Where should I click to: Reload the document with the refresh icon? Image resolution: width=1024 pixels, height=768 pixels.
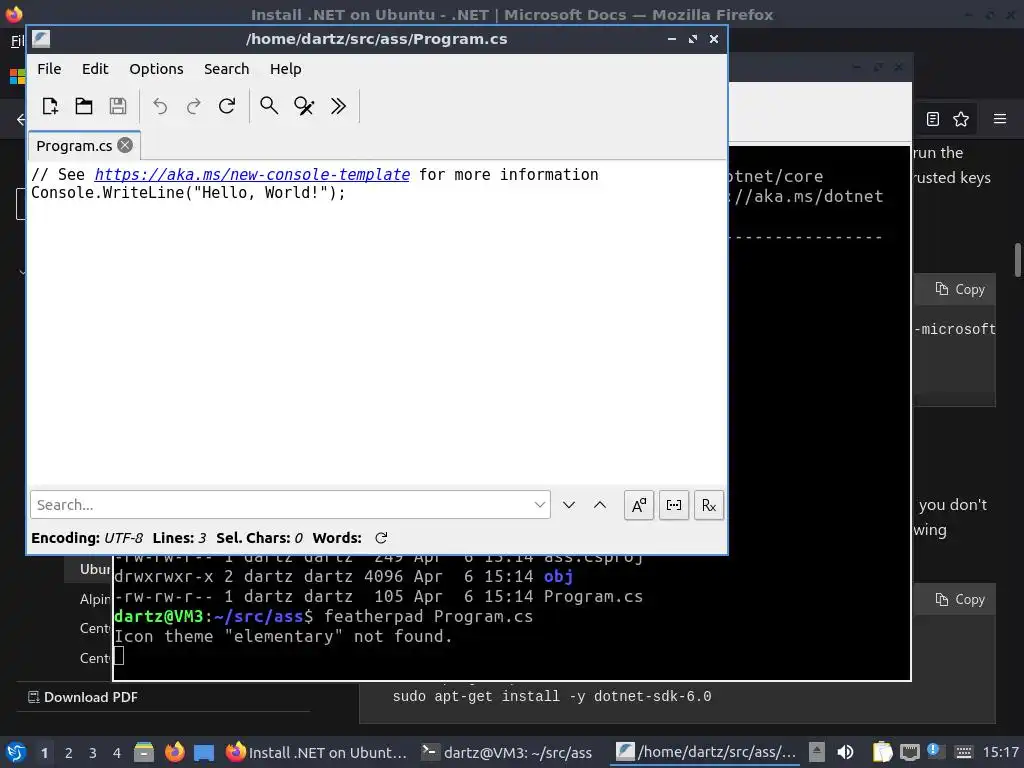227,106
